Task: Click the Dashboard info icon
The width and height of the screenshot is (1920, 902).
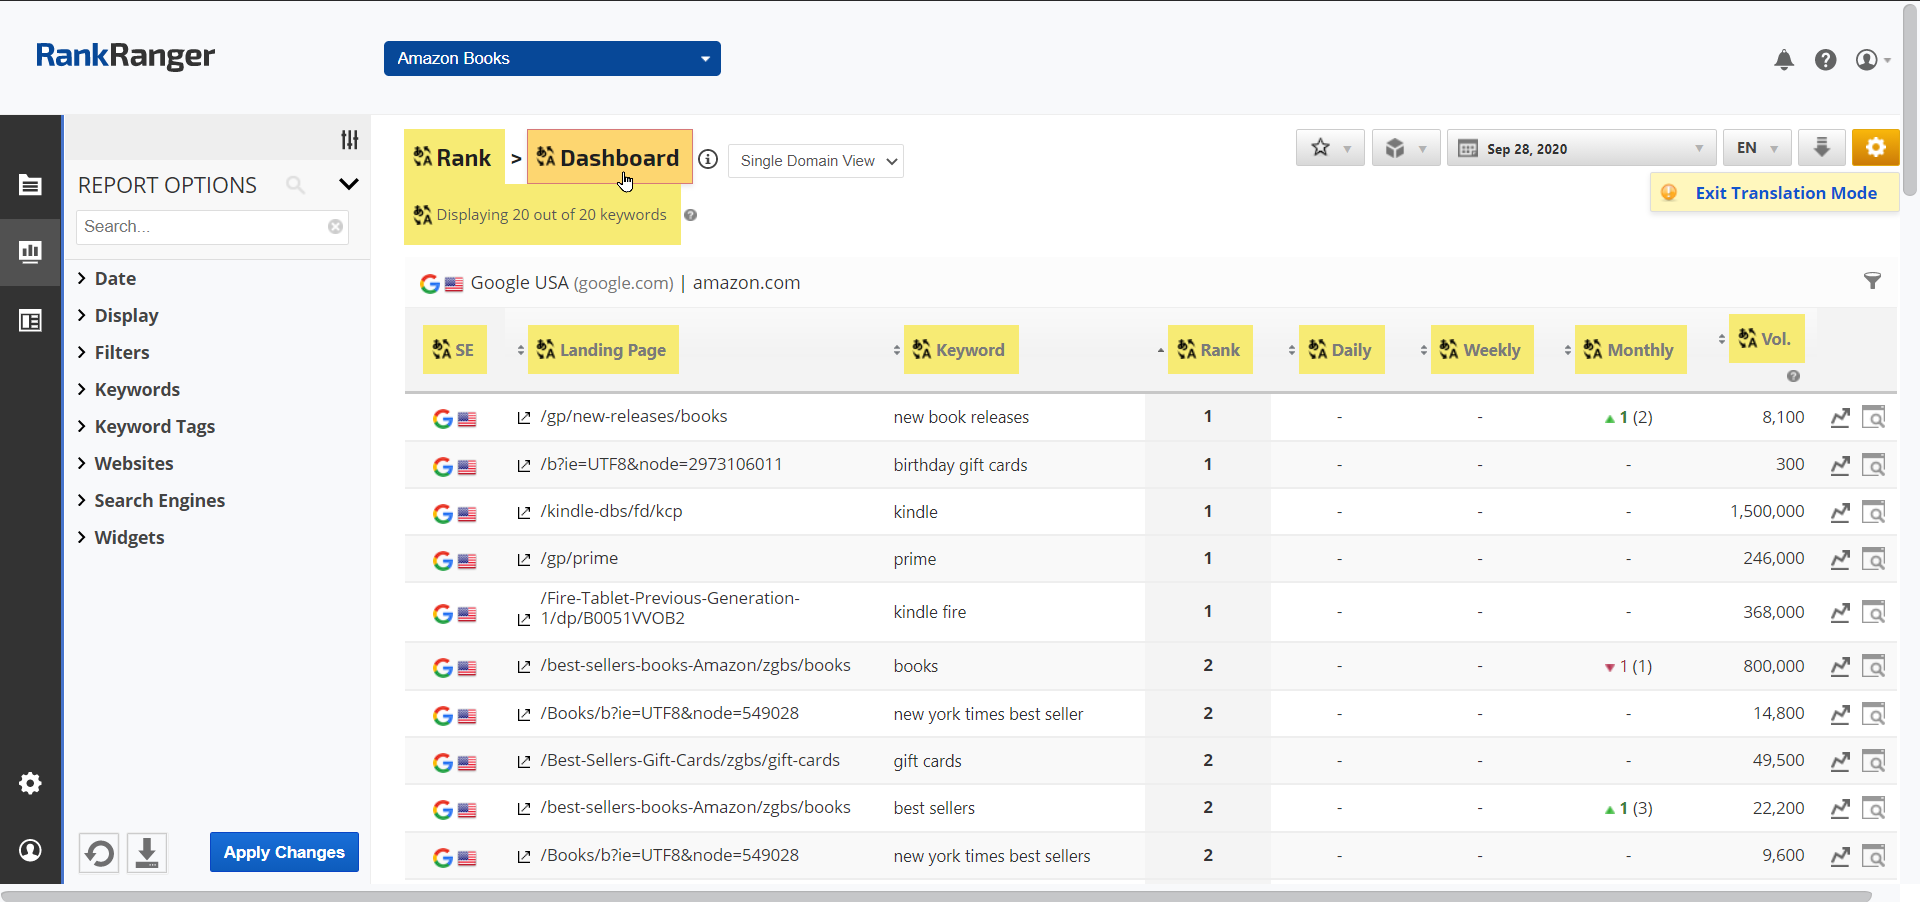Action: coord(708,160)
